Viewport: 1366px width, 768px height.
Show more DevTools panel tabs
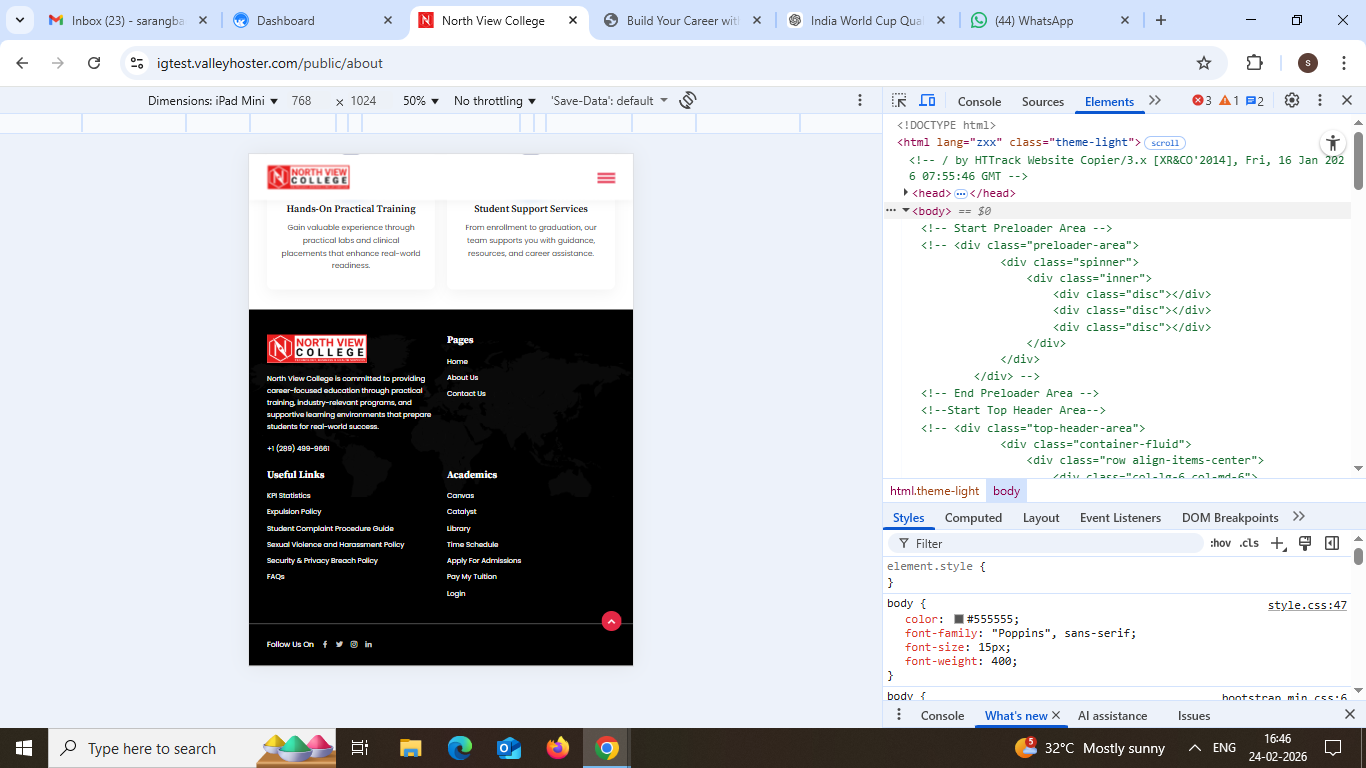[1155, 101]
